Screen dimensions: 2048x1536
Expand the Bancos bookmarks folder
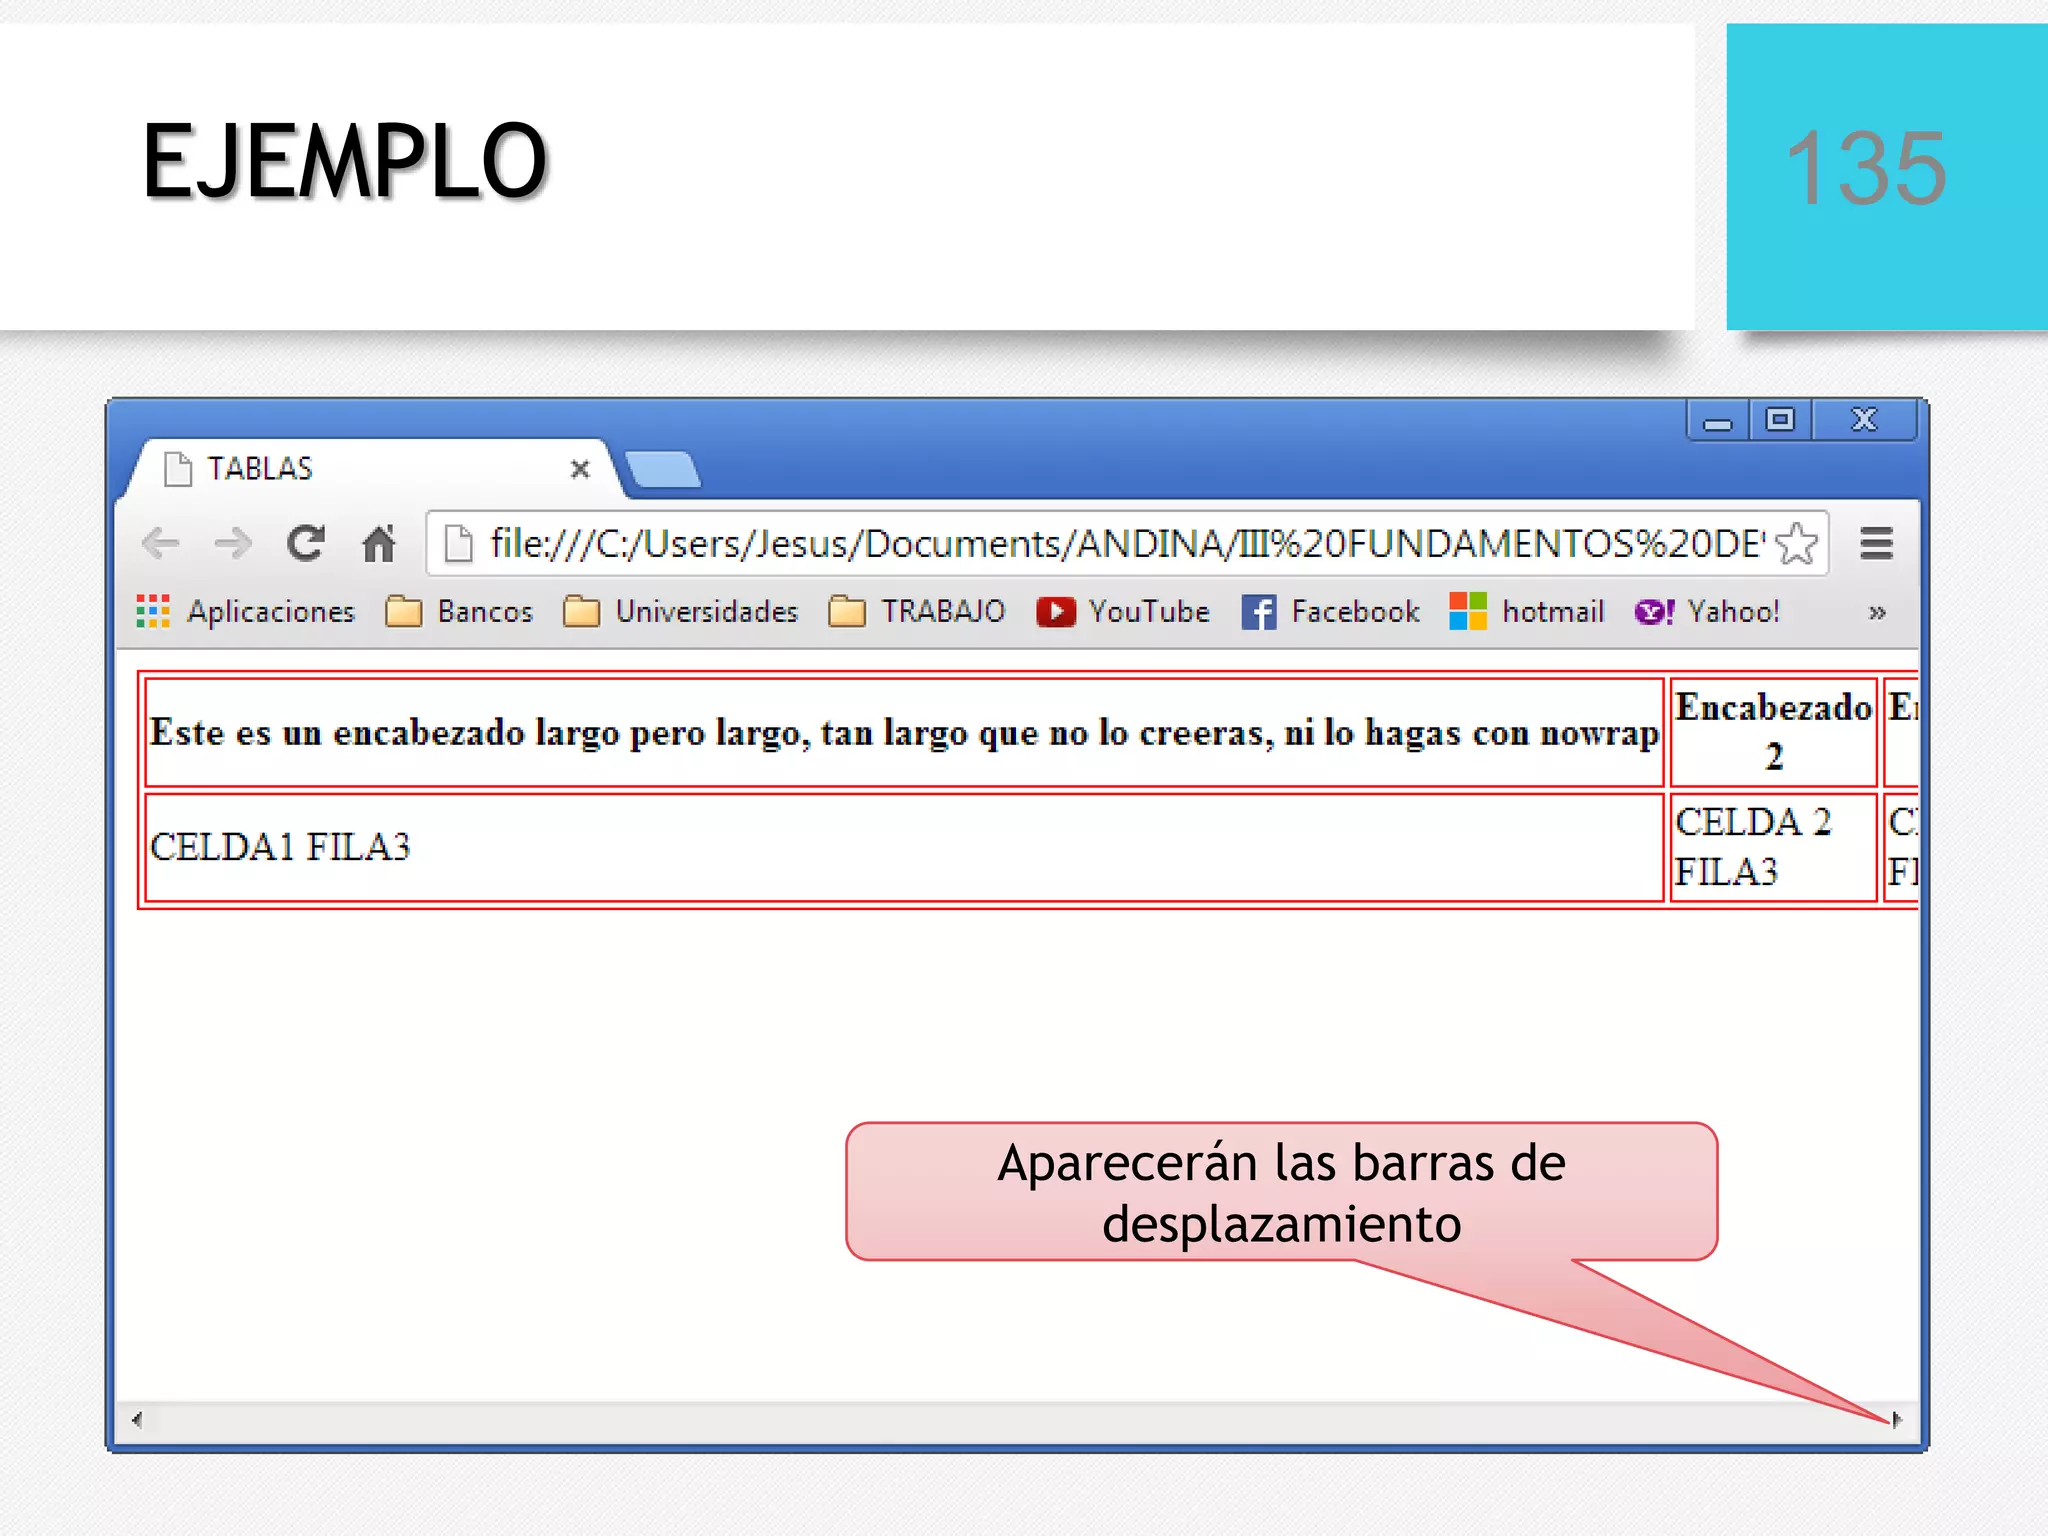(459, 611)
